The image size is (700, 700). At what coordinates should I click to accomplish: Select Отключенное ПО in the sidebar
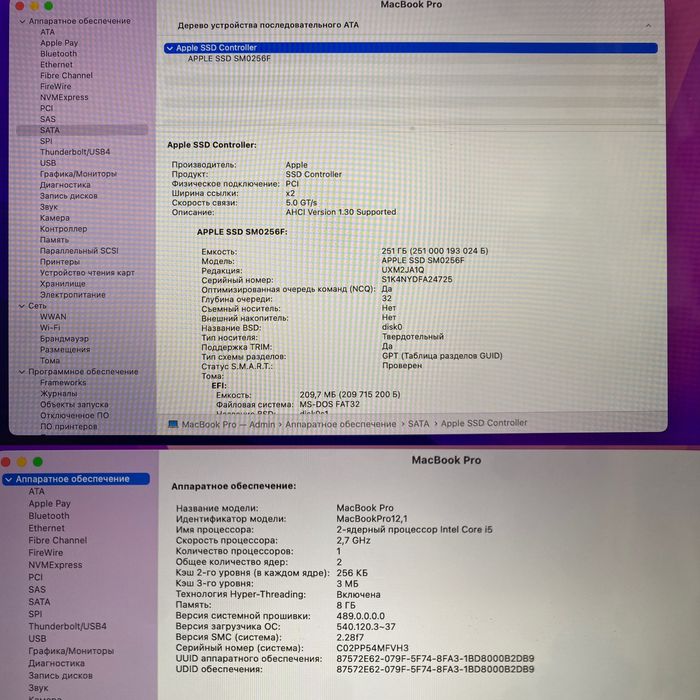(75, 415)
